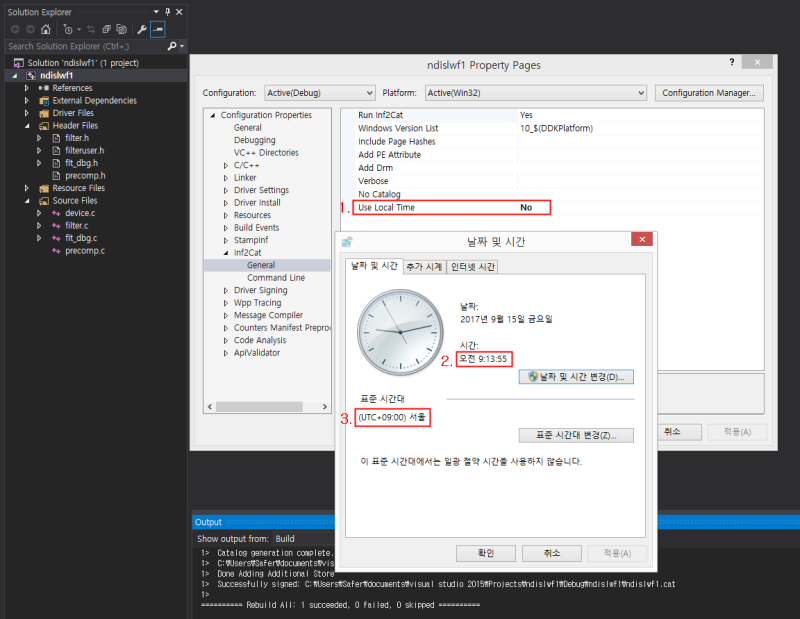Collapse the Inf2Cat property node
The height and width of the screenshot is (619, 800).
(226, 253)
